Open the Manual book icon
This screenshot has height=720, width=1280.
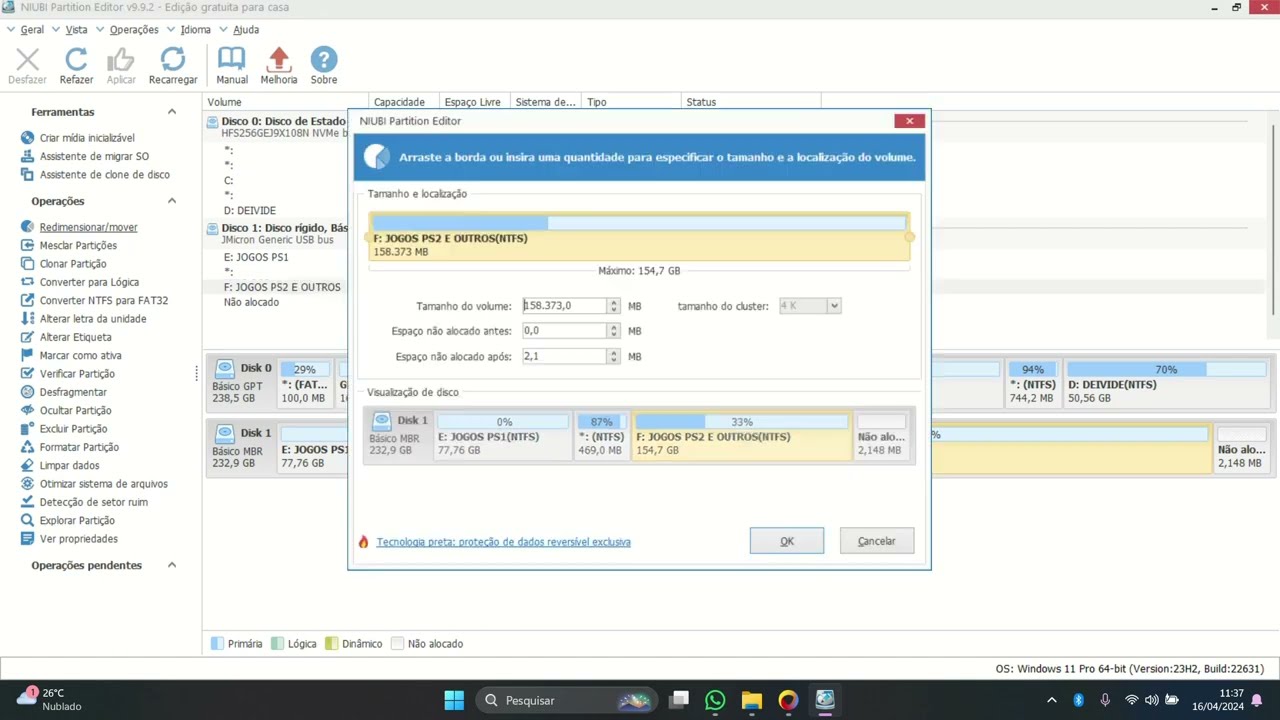[x=232, y=60]
